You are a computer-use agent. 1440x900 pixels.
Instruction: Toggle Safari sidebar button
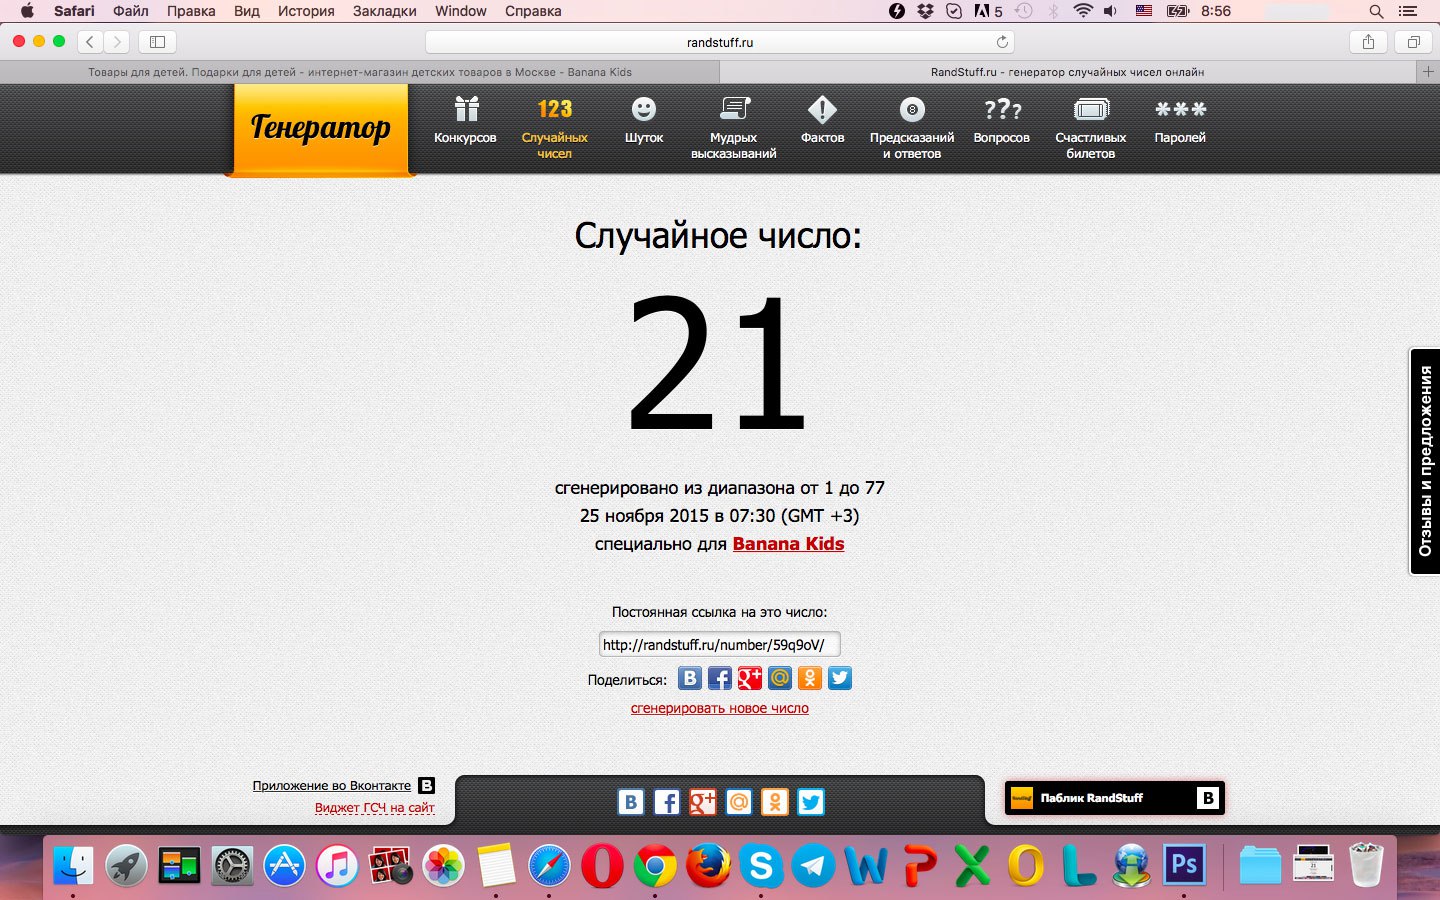(157, 42)
